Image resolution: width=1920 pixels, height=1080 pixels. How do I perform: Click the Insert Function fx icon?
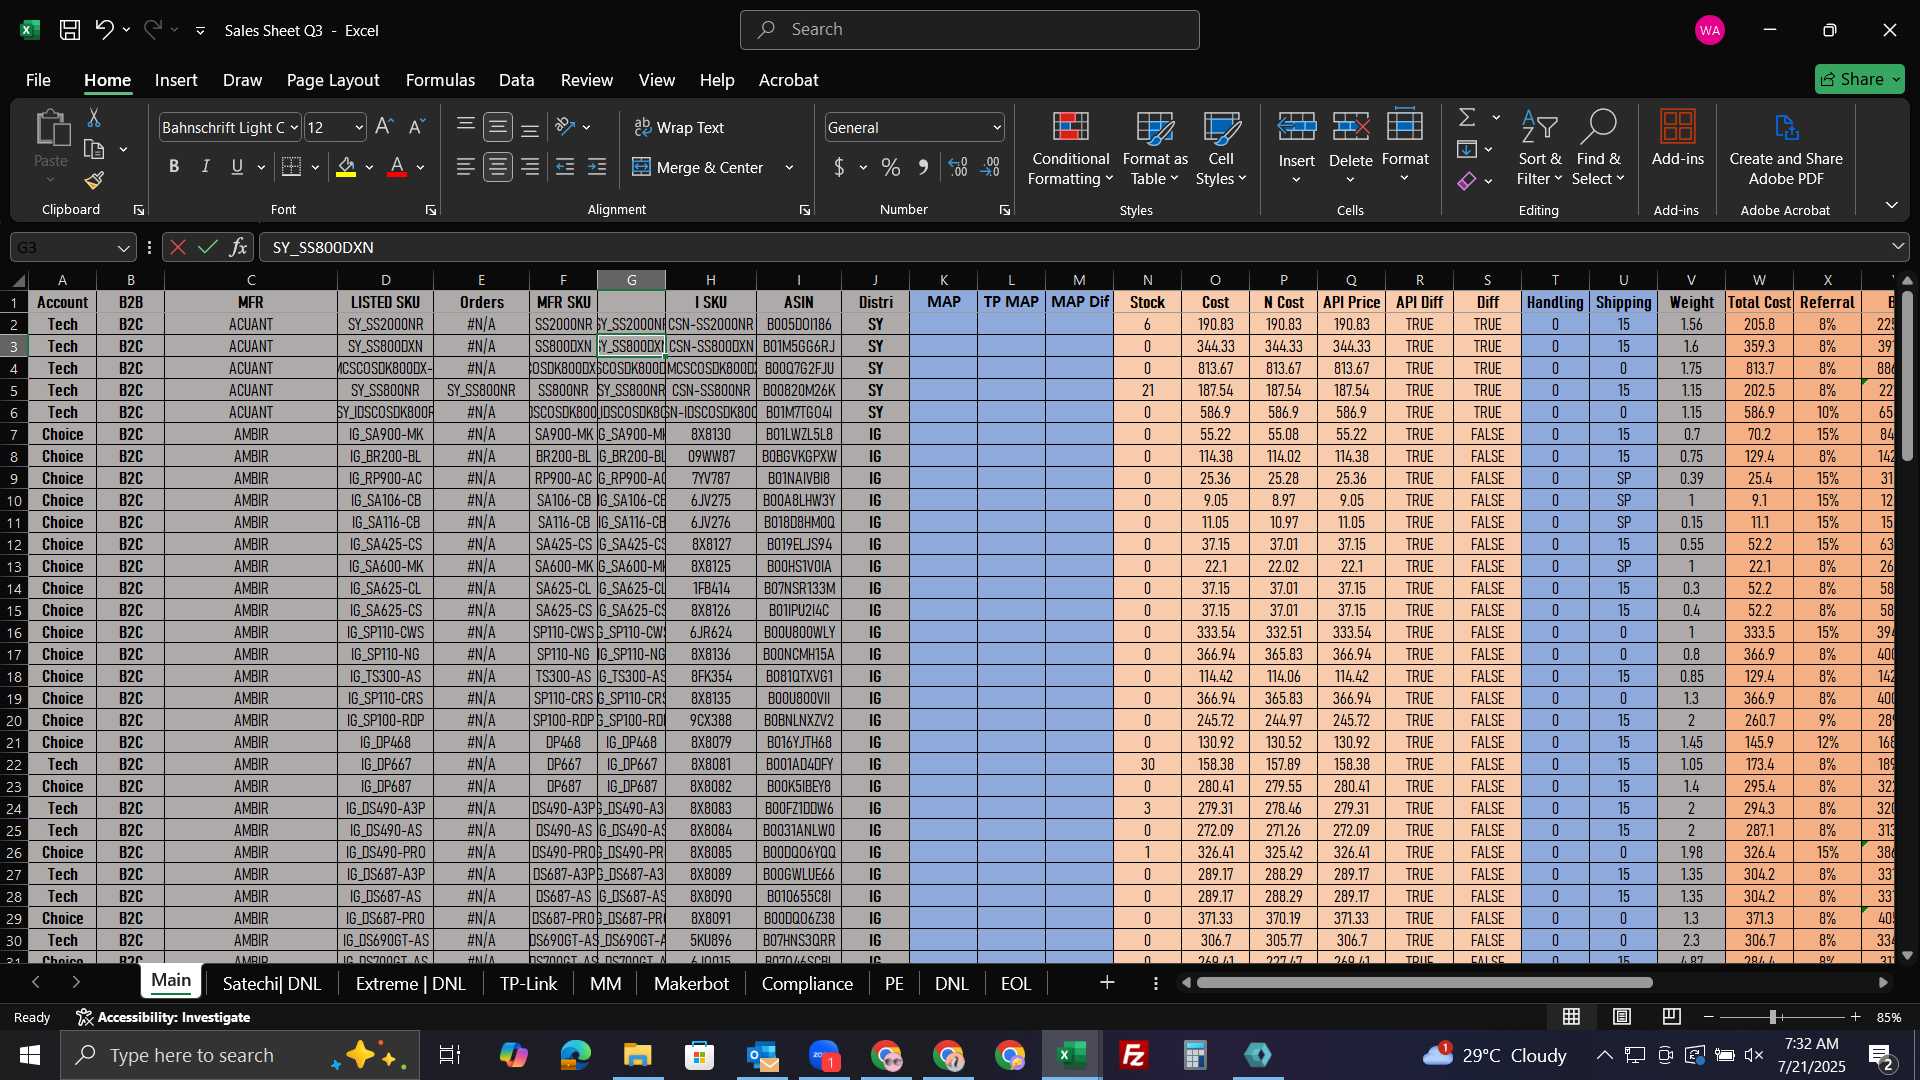[238, 247]
